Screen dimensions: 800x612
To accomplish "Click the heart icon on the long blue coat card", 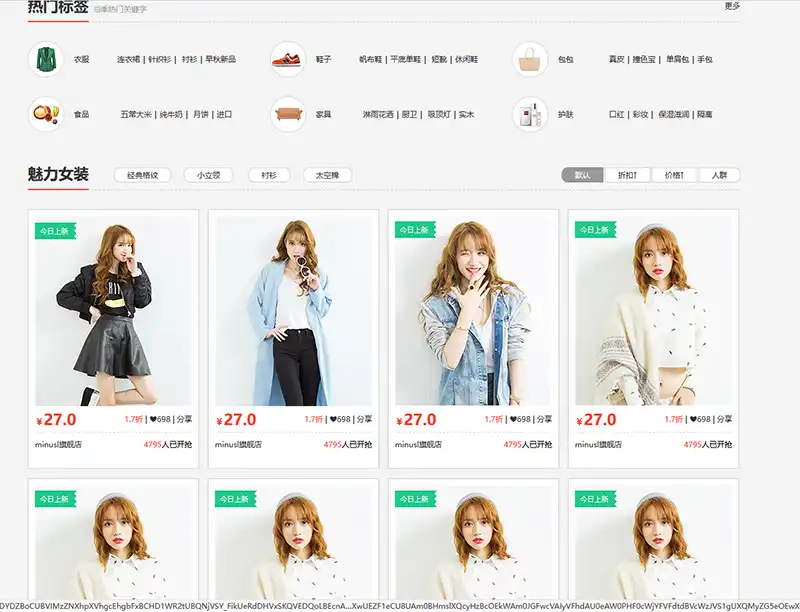I will [x=333, y=419].
